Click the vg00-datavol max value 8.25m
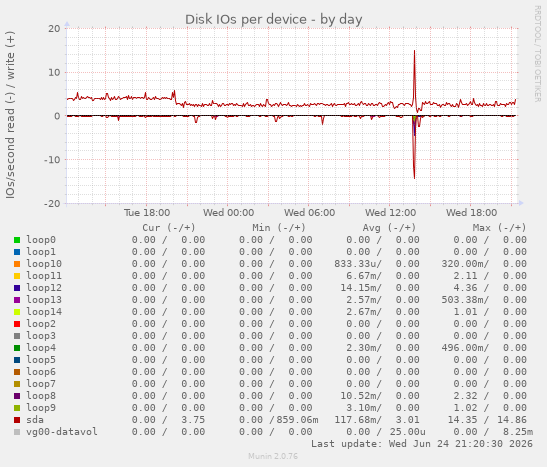This screenshot has width=547, height=467. (x=518, y=432)
